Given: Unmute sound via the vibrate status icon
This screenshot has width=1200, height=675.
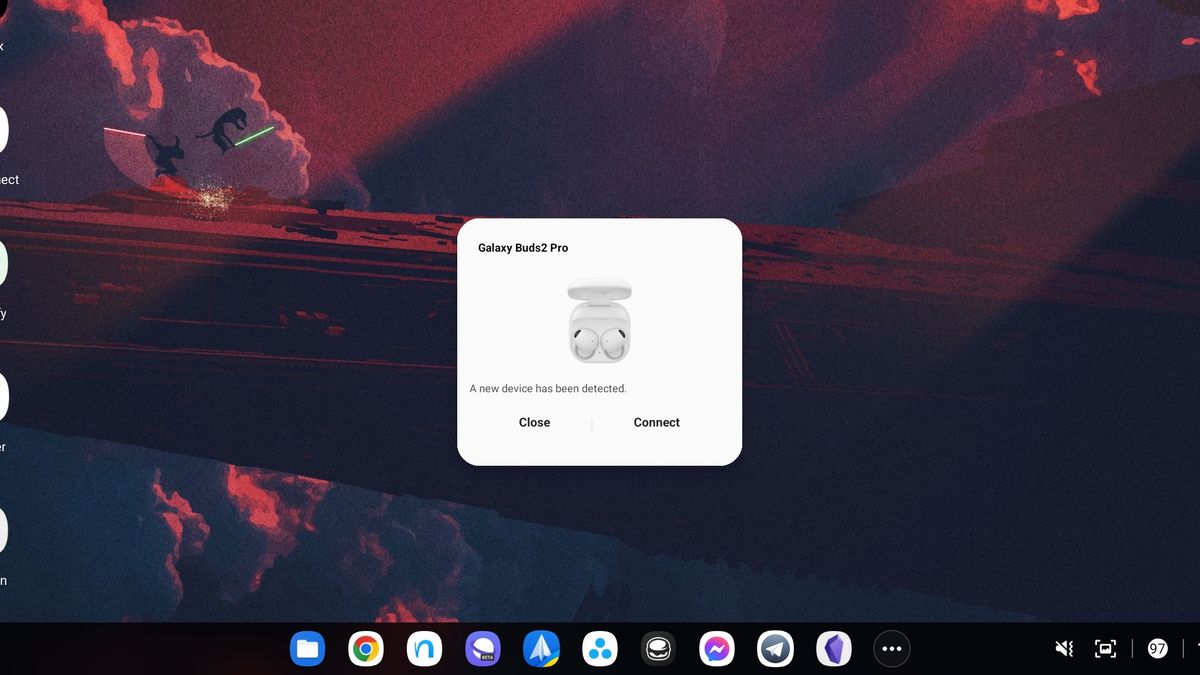Looking at the screenshot, I should point(1063,648).
